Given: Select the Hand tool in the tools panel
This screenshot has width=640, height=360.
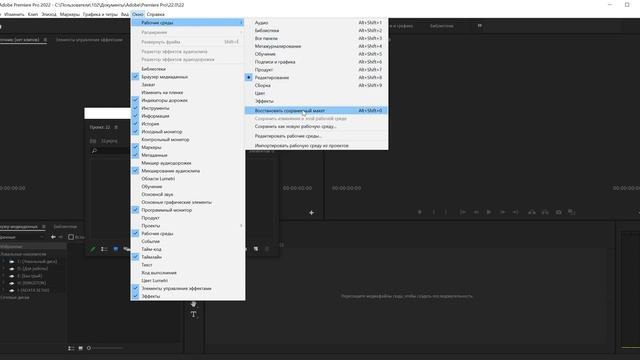Looking at the screenshot, I should (x=193, y=304).
